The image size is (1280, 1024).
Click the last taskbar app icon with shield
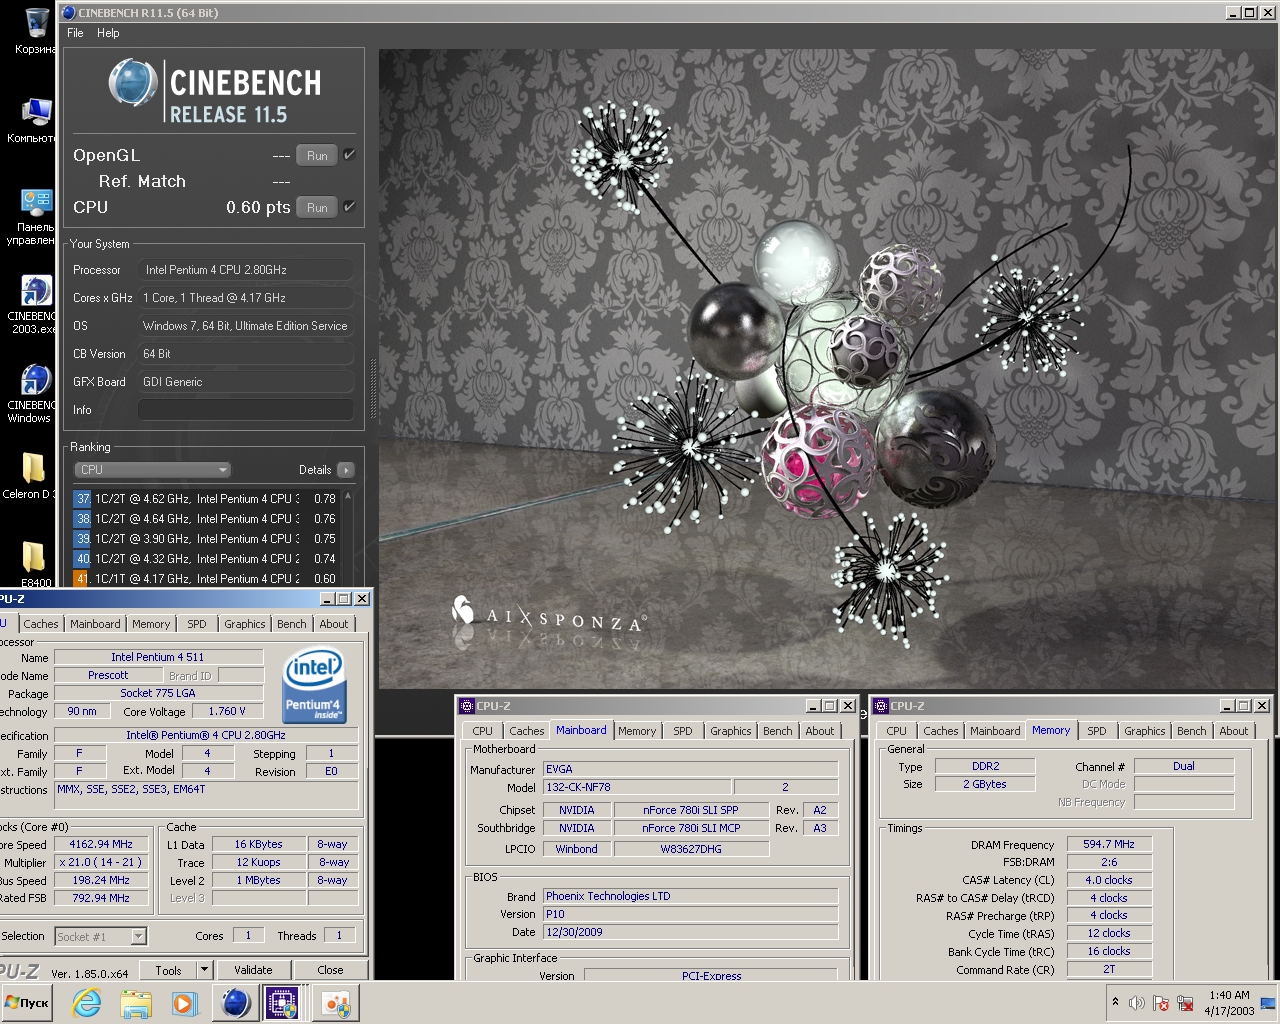coord(336,1003)
